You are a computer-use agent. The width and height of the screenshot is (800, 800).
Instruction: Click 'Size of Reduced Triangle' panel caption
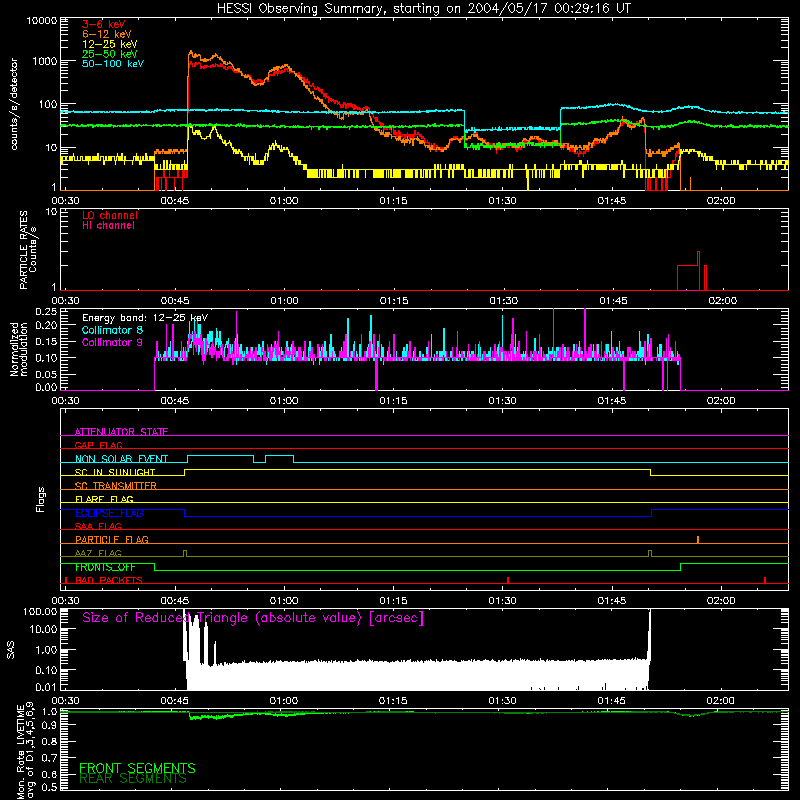[253, 618]
